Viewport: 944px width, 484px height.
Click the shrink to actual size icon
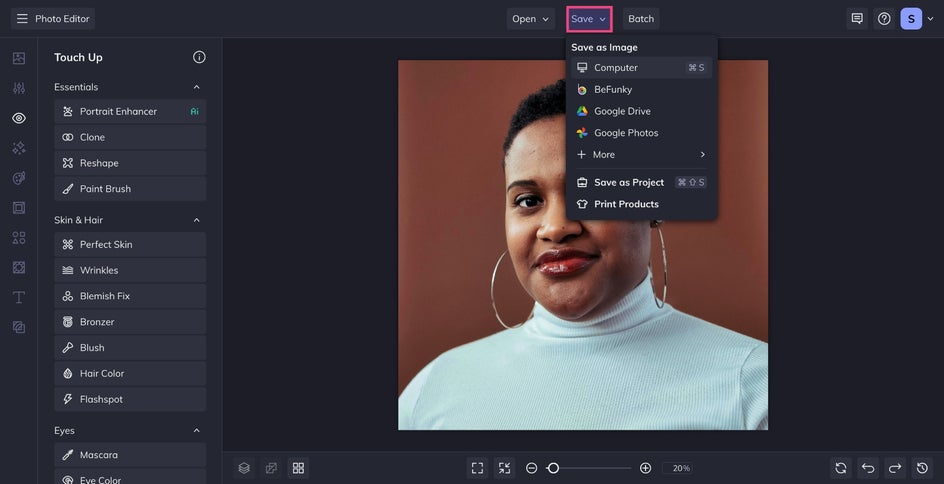pyautogui.click(x=505, y=468)
